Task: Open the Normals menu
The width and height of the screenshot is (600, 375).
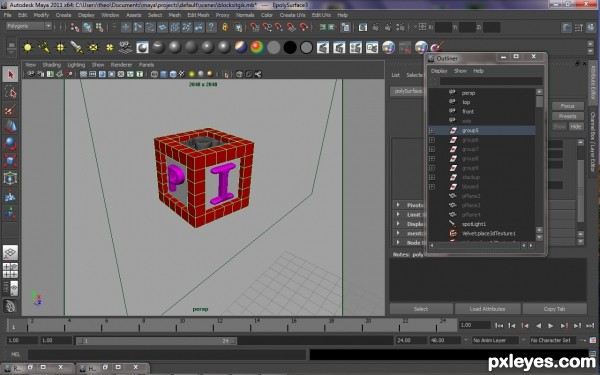Action: 245,15
